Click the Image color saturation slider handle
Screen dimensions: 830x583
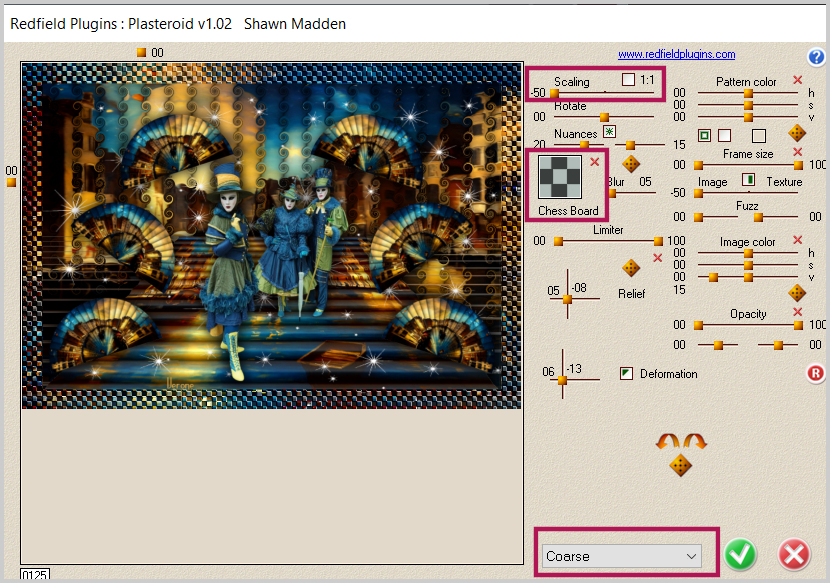[748, 265]
